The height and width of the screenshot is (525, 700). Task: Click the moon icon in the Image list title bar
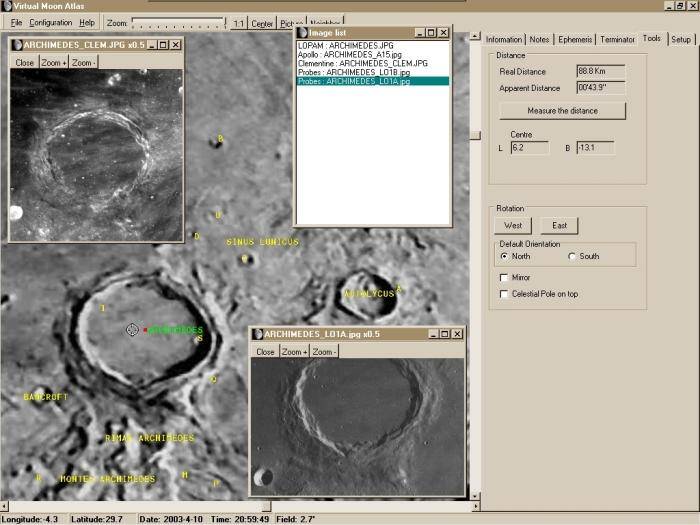click(x=302, y=33)
